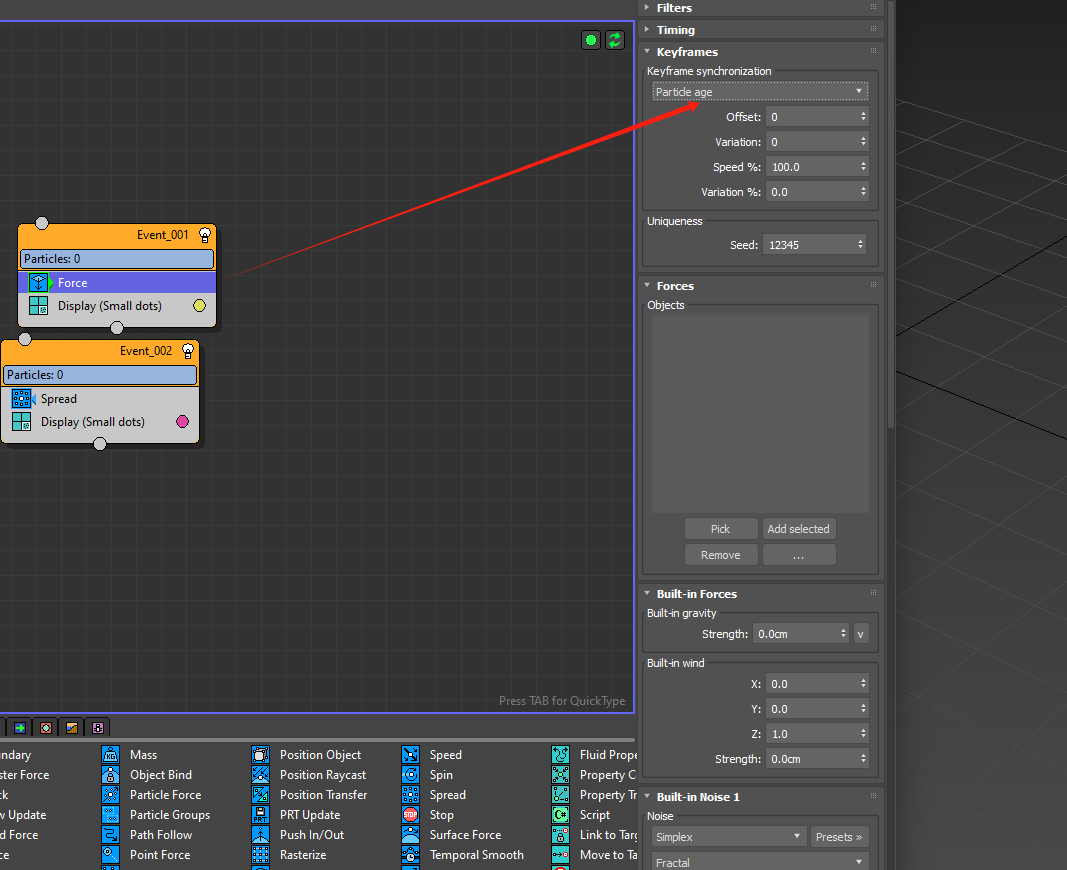Pick the PRT Update operator icon
The width and height of the screenshot is (1067, 870).
[261, 815]
